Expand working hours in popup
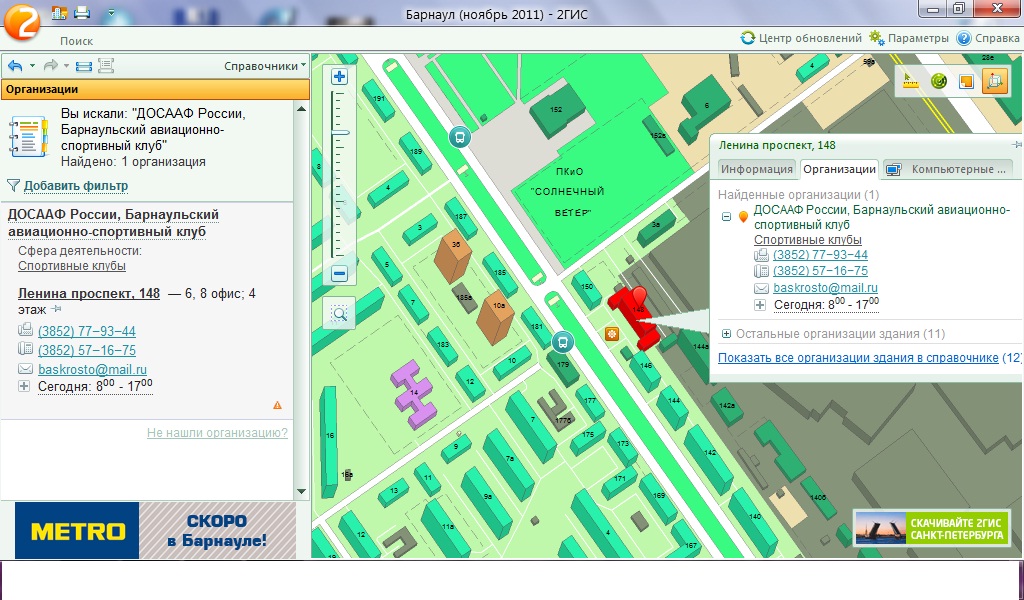Viewport: 1024px width, 600px height. (x=760, y=305)
